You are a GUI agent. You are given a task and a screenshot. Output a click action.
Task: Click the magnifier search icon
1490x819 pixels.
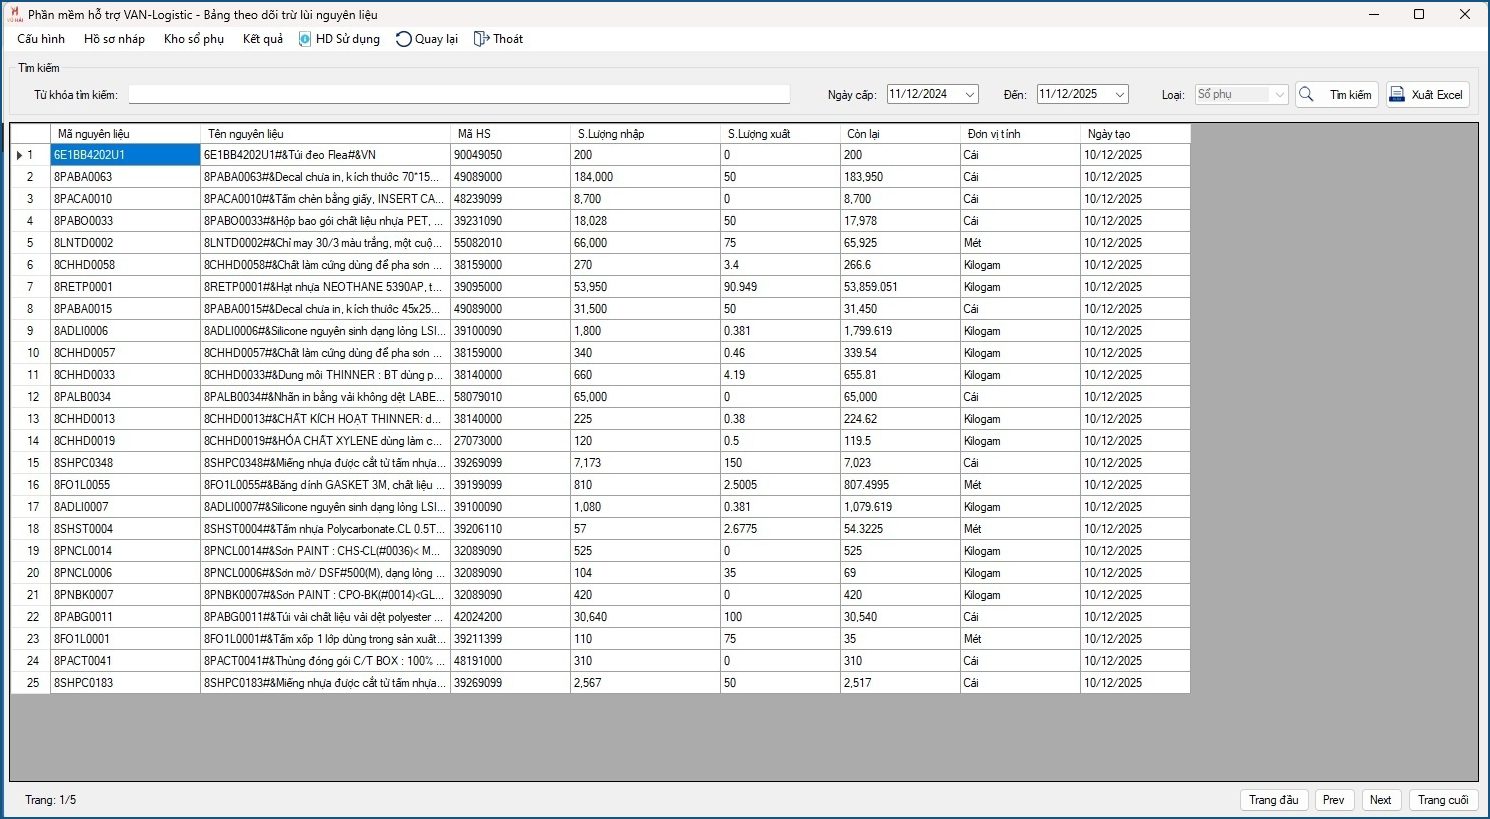1306,95
